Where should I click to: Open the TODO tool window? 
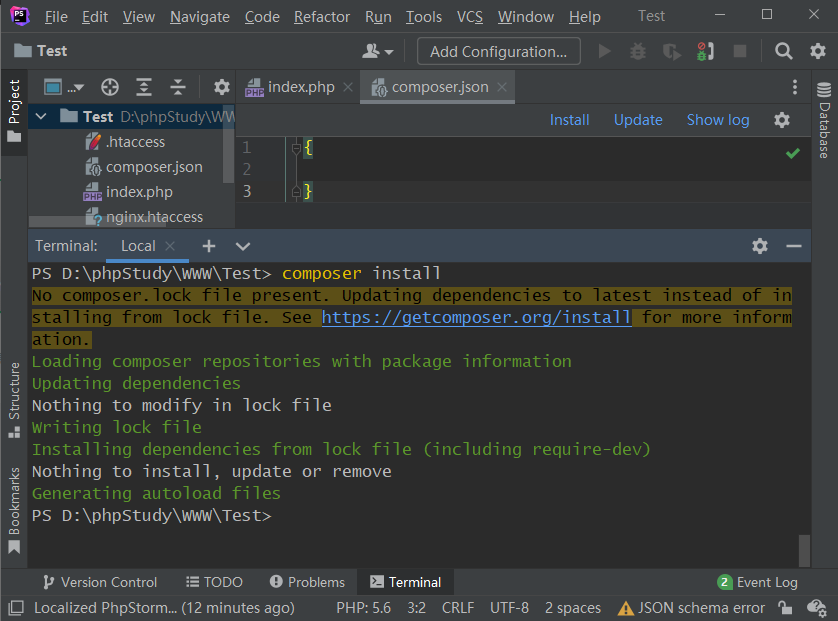coord(214,583)
